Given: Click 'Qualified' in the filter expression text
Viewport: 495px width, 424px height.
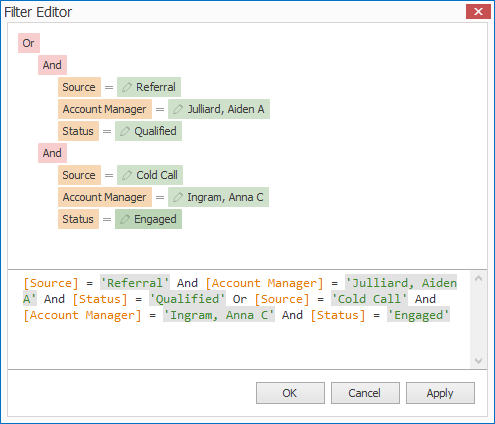Looking at the screenshot, I should pos(187,299).
